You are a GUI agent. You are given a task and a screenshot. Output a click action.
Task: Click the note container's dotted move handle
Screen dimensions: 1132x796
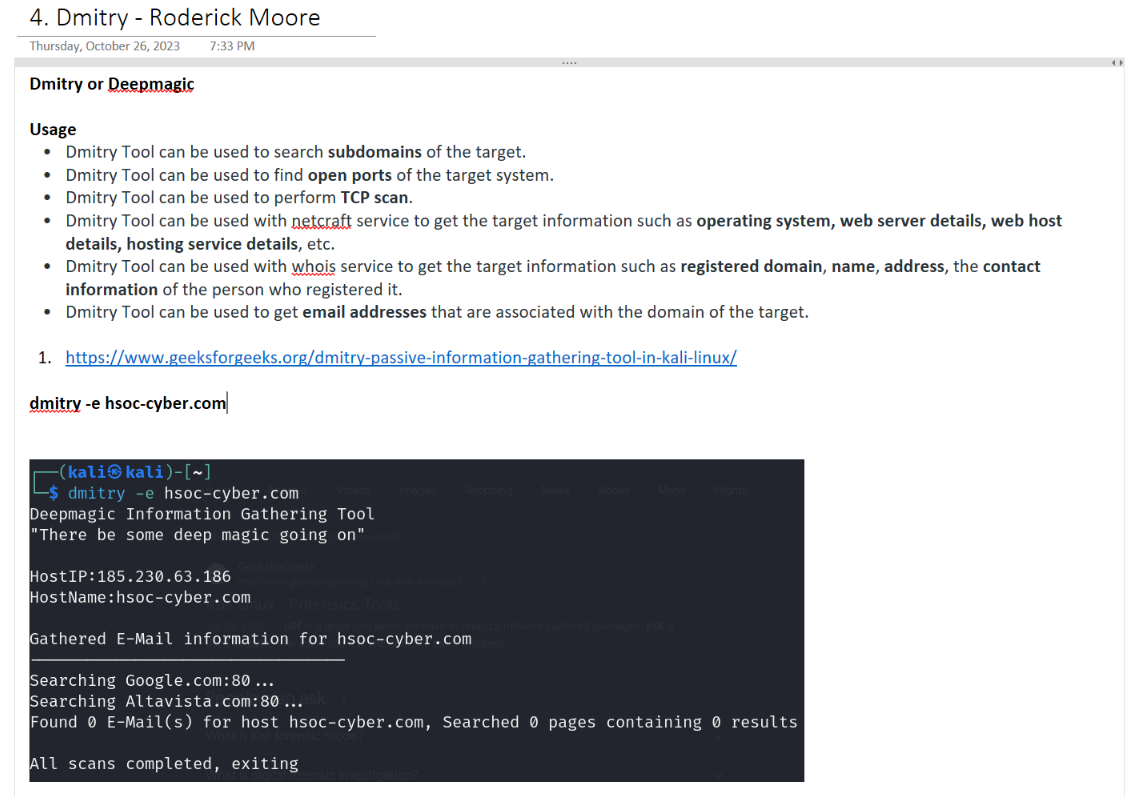coord(569,63)
